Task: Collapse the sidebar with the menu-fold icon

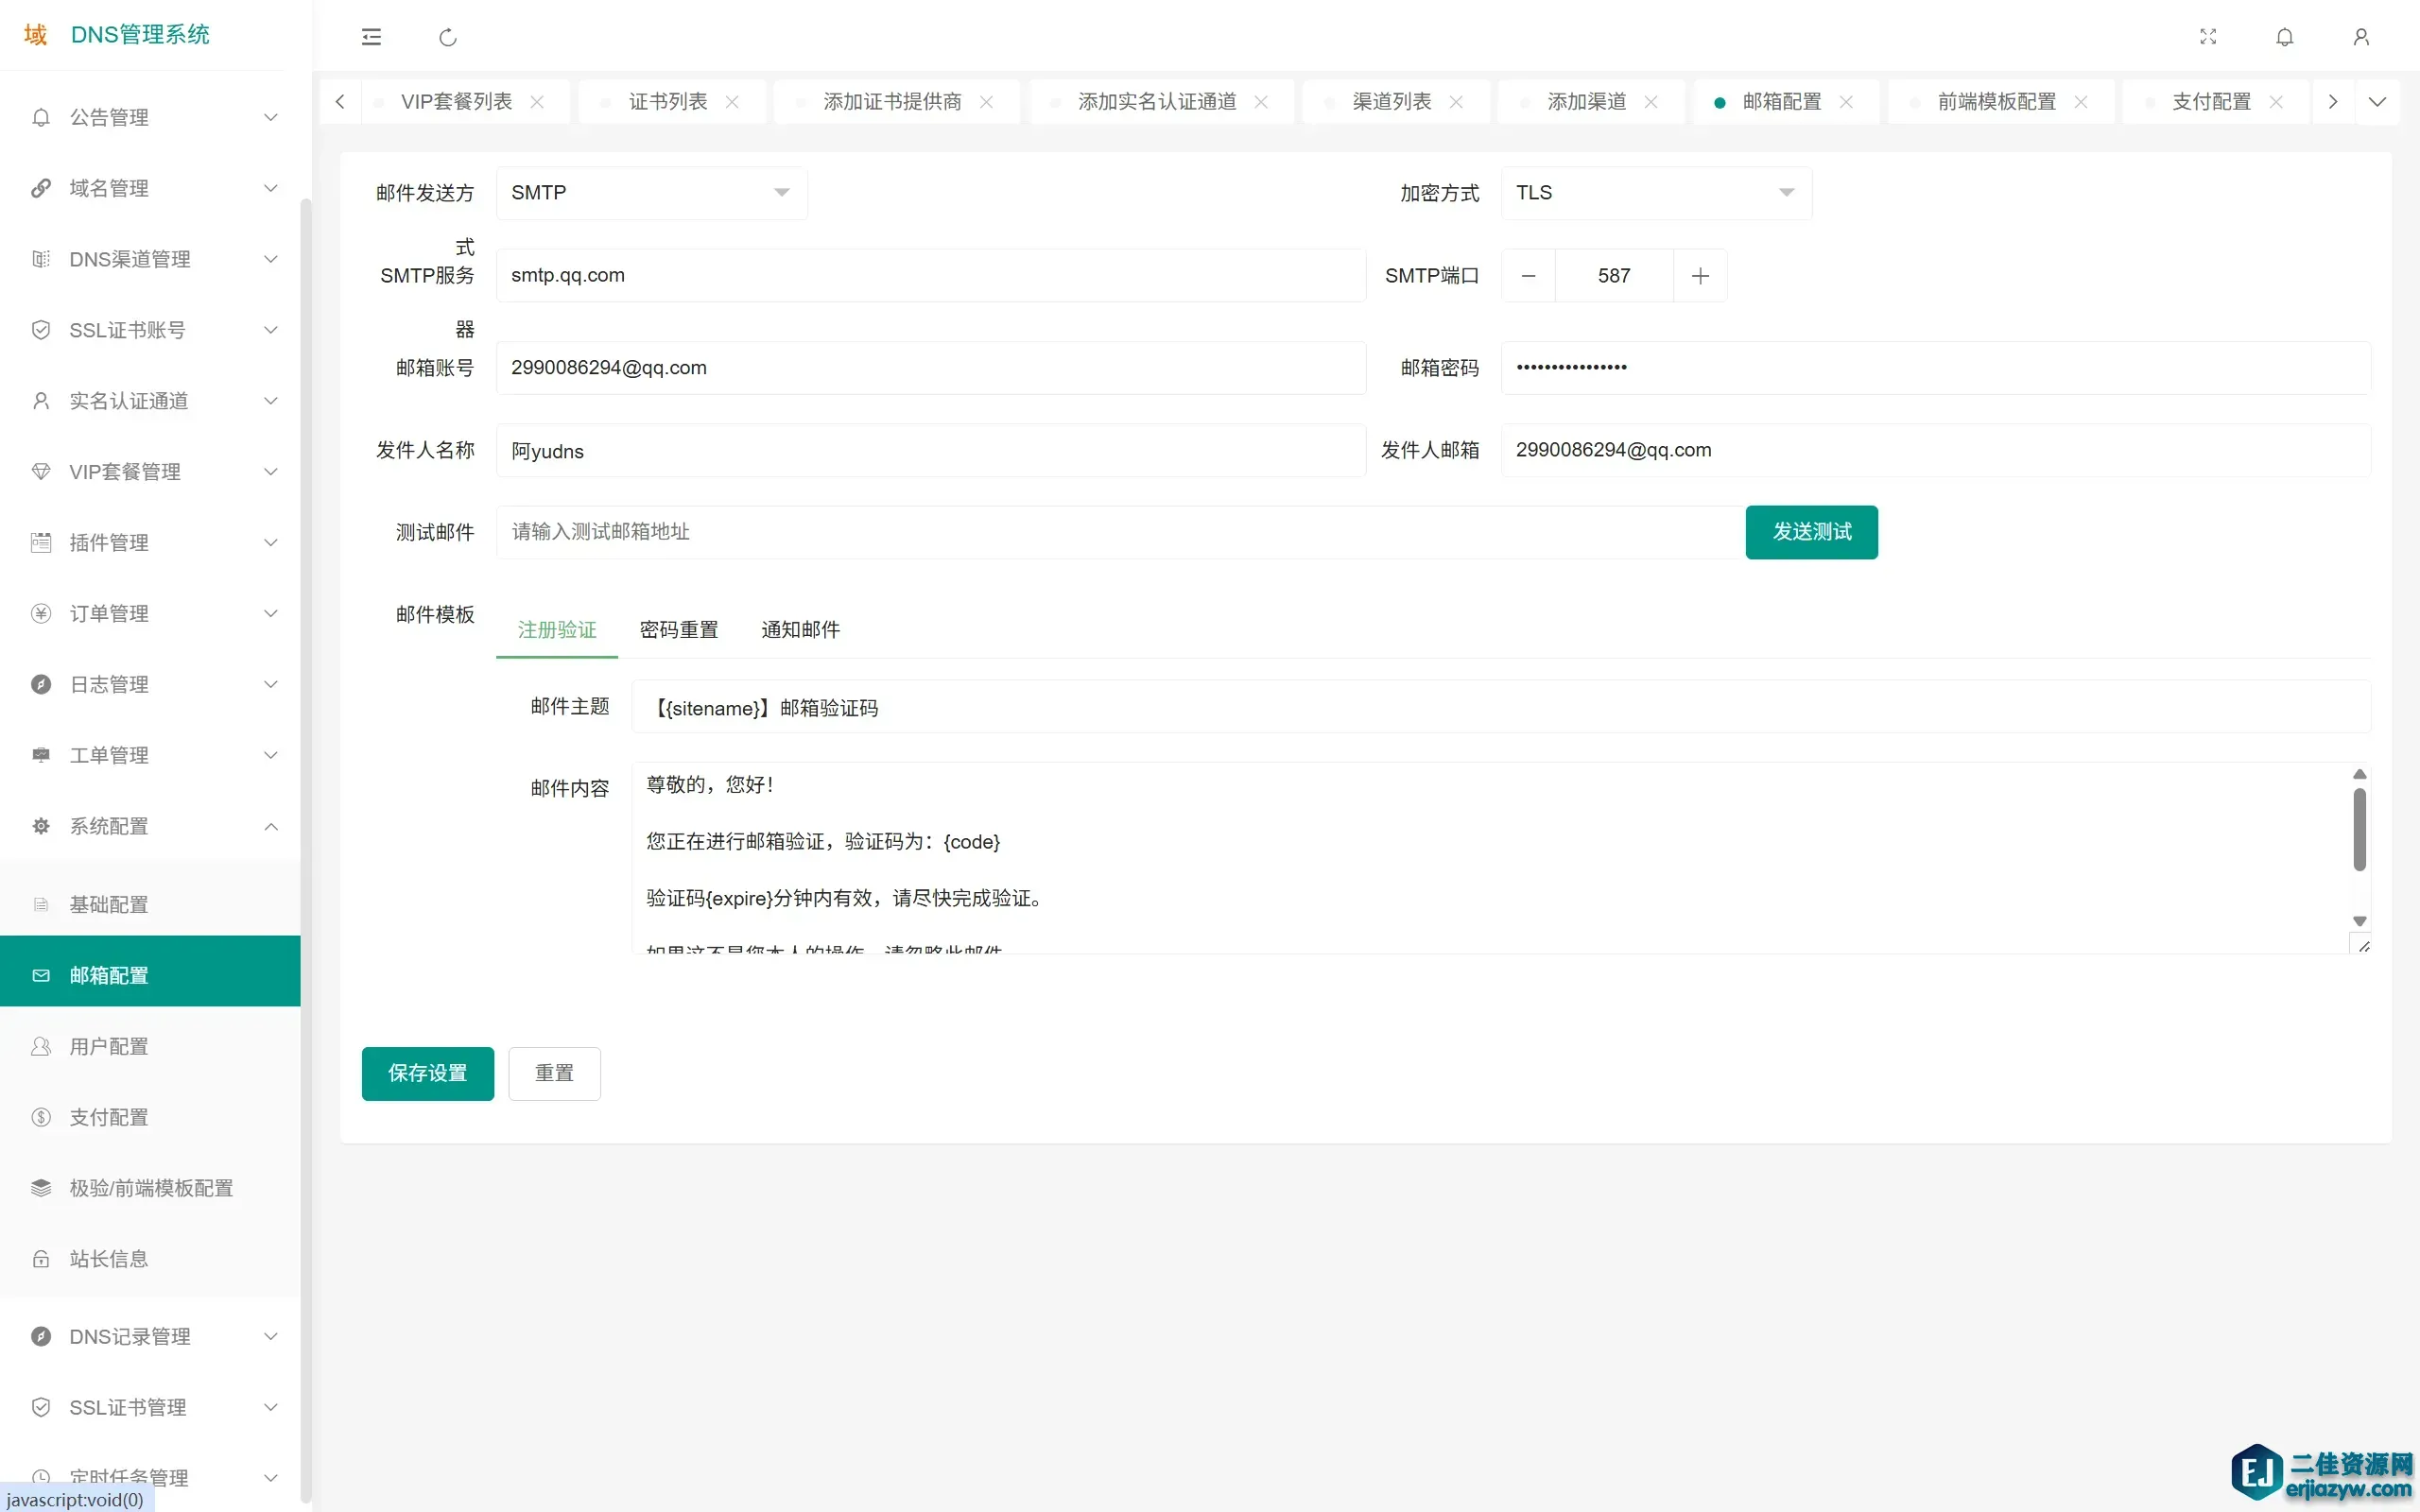Action: coord(371,37)
